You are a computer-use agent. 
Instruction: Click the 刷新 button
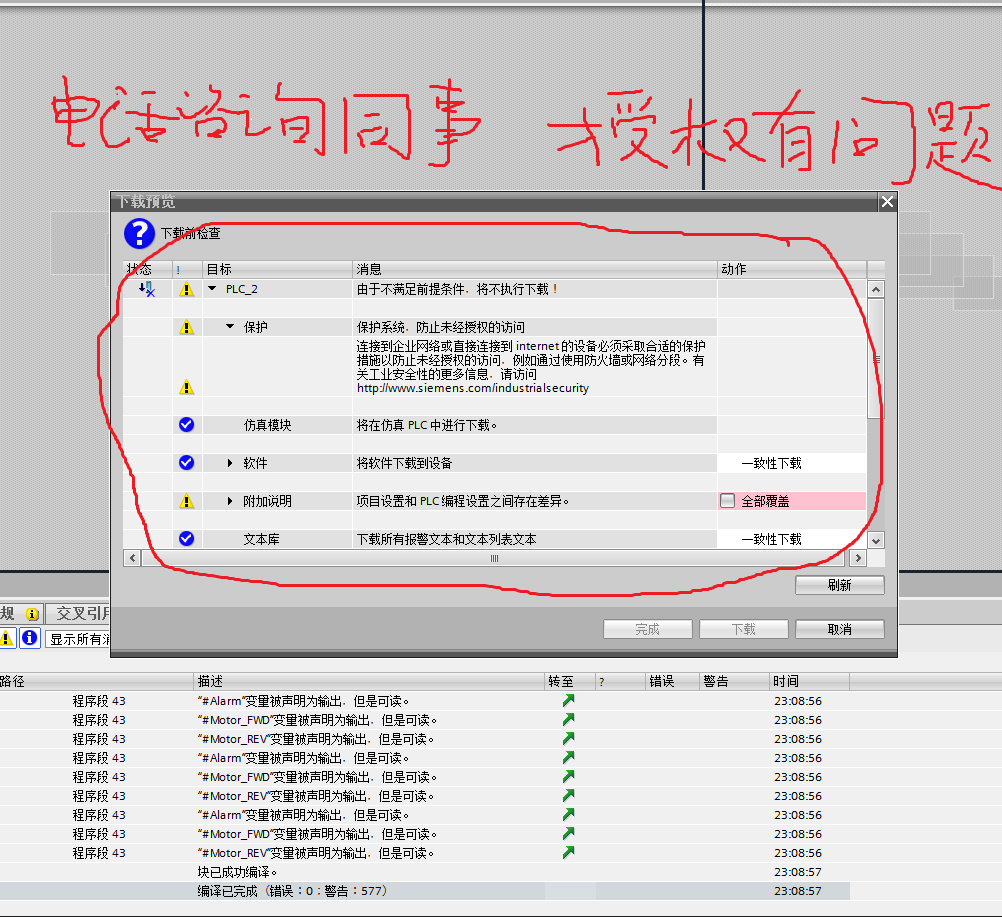(839, 584)
